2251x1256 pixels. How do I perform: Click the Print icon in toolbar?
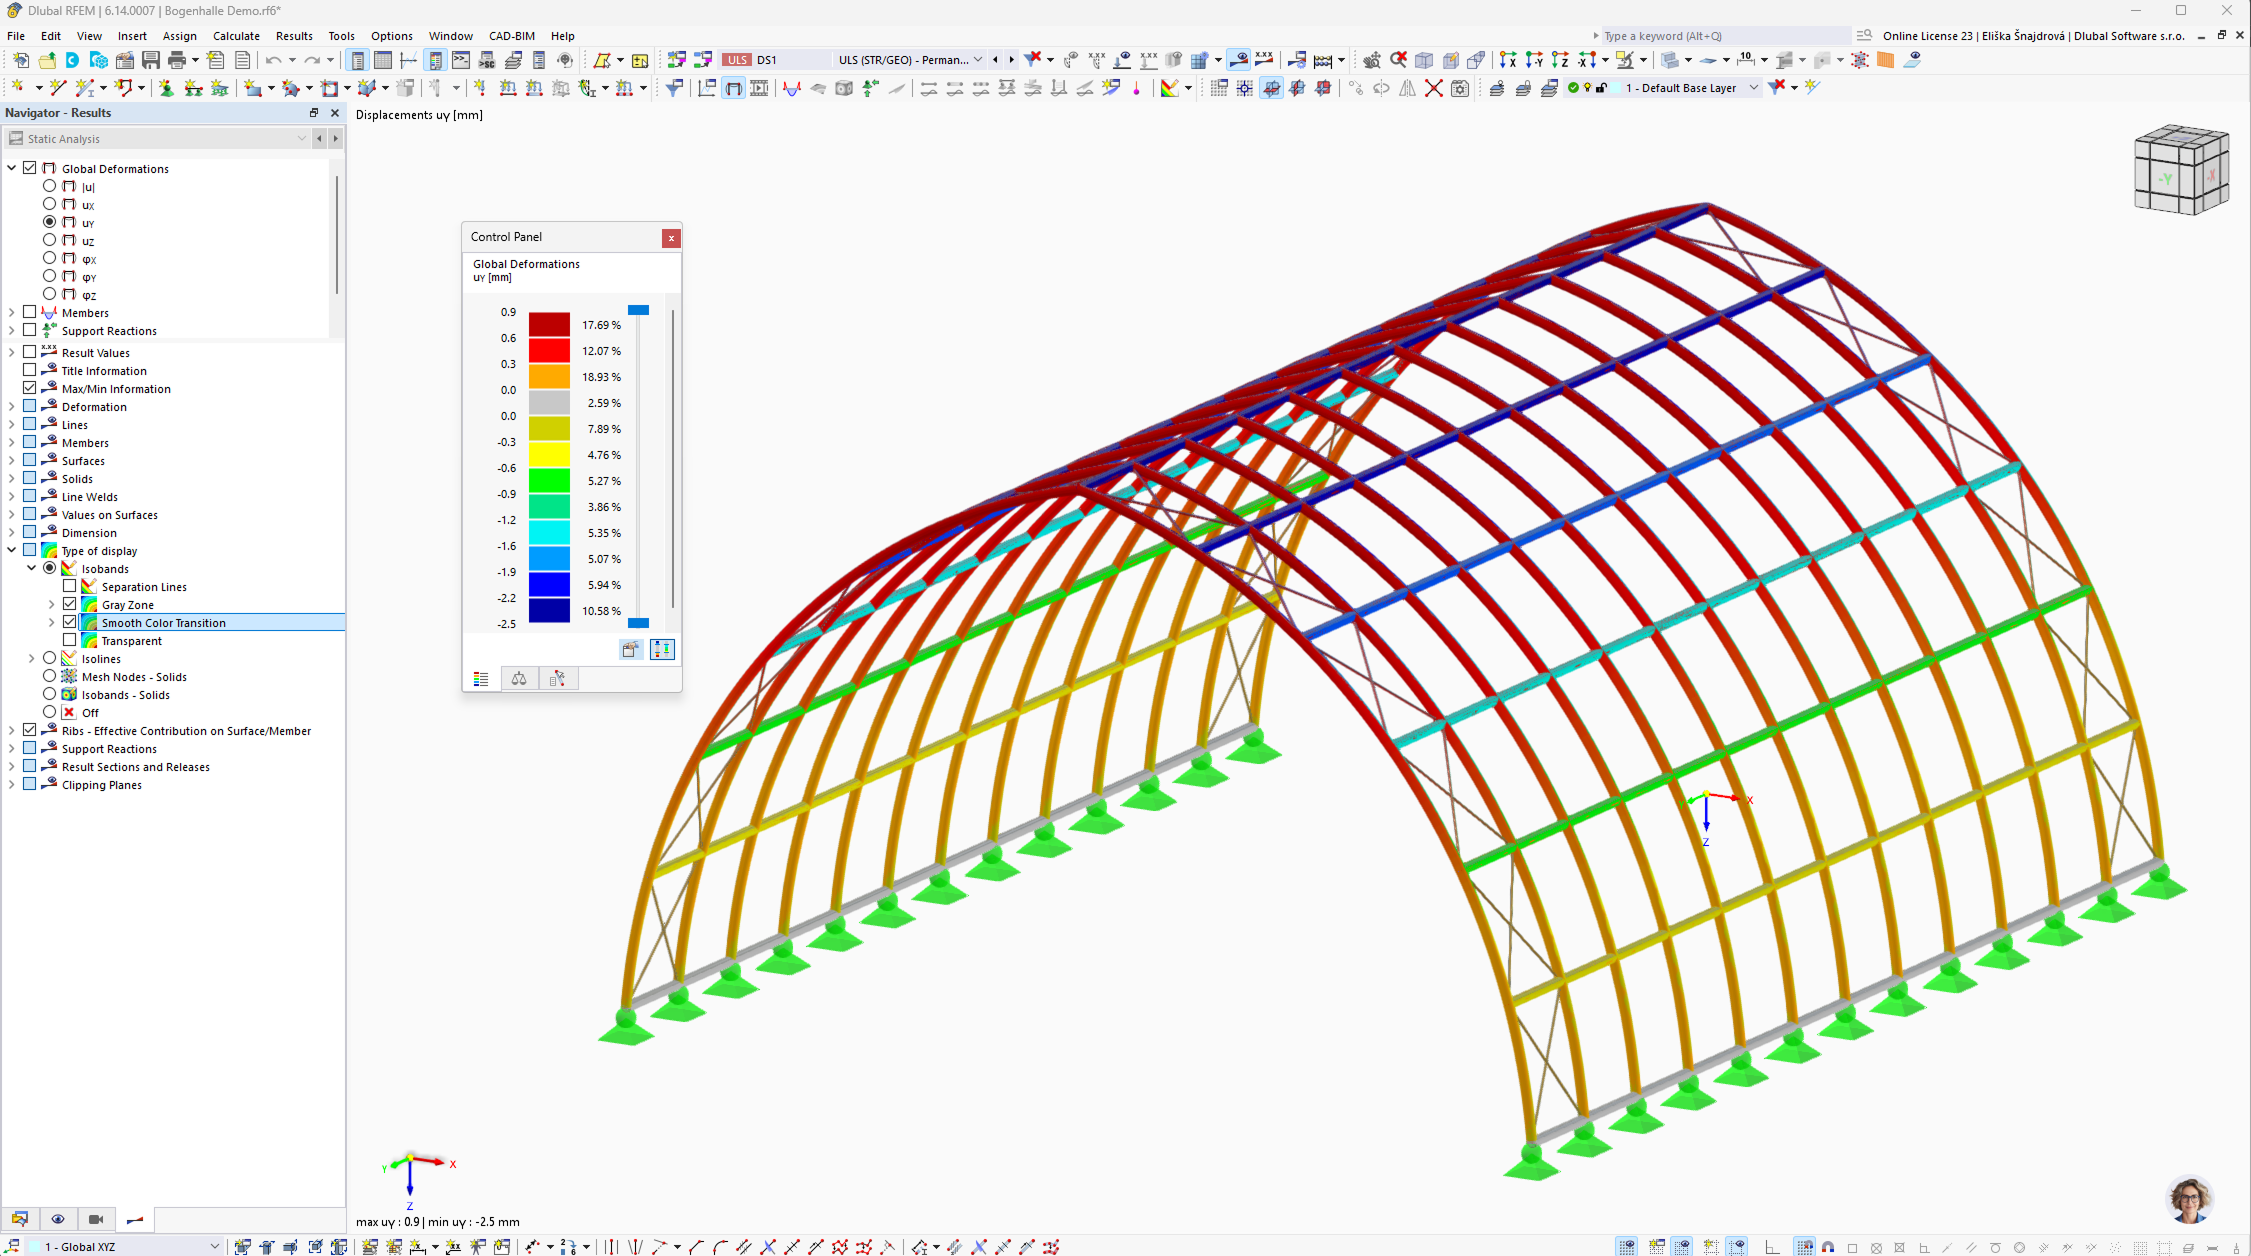tap(177, 60)
